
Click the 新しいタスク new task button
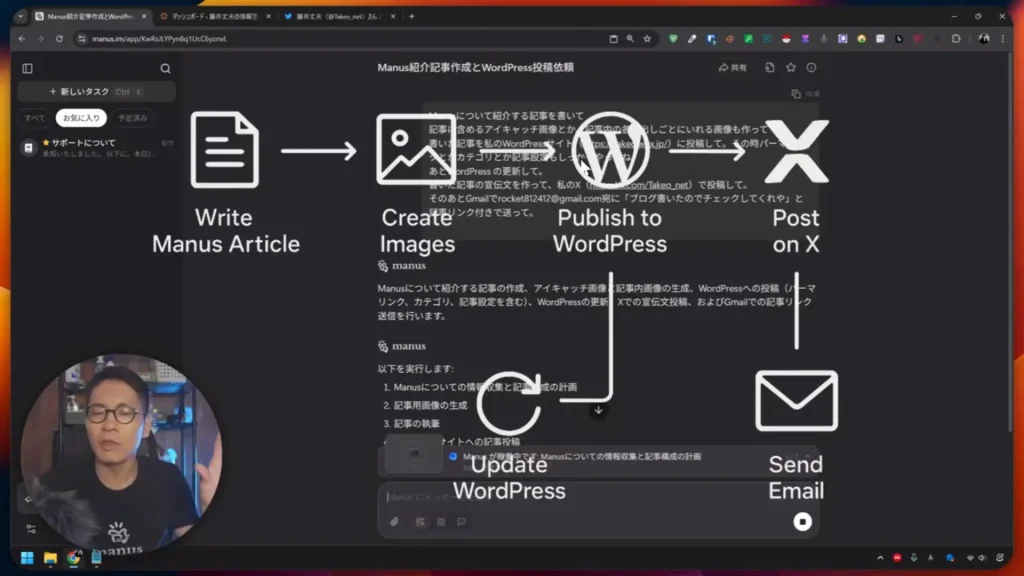point(97,92)
